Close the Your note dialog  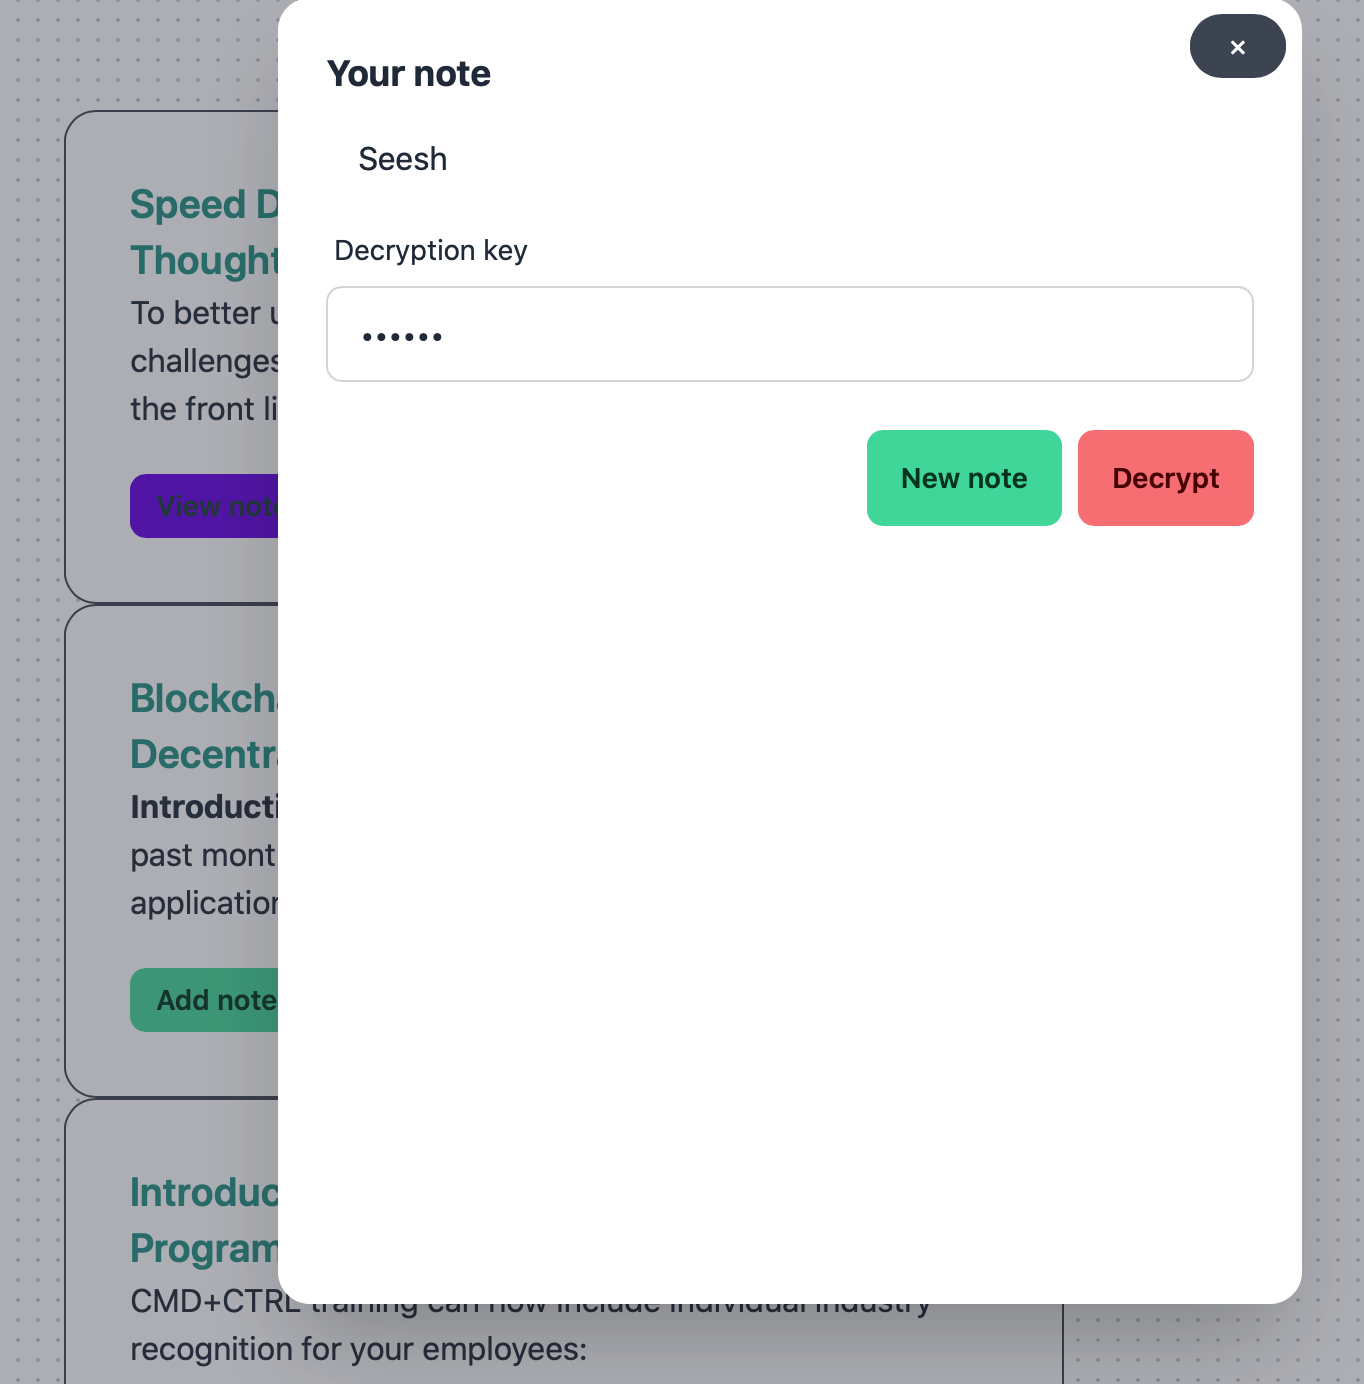coord(1237,47)
